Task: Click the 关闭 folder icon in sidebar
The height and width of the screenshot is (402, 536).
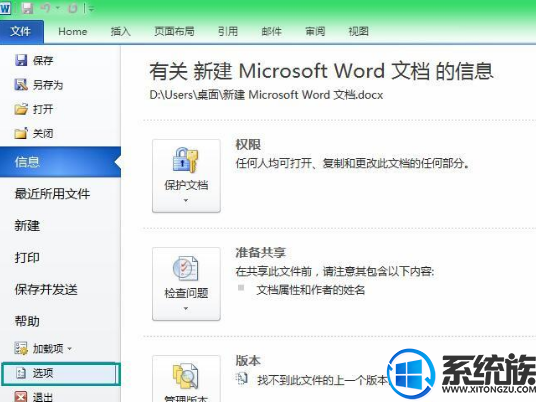Action: click(21, 133)
